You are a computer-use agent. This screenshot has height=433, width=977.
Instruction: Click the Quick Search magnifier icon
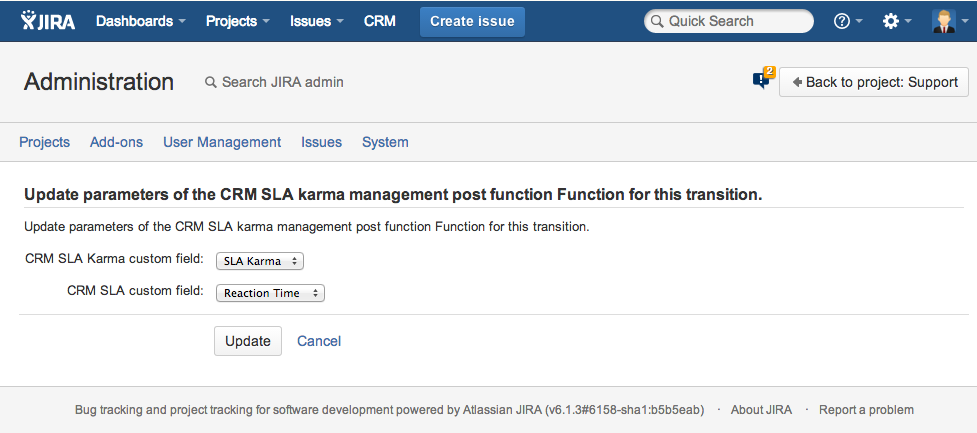click(656, 21)
